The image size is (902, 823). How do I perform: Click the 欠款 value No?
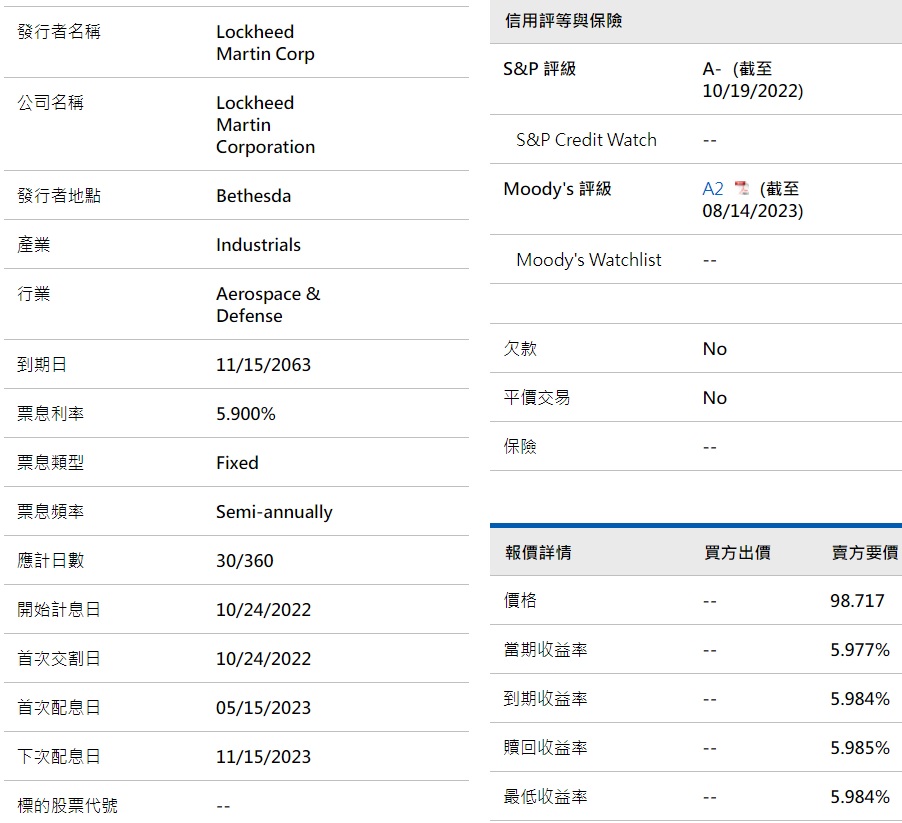pyautogui.click(x=714, y=349)
